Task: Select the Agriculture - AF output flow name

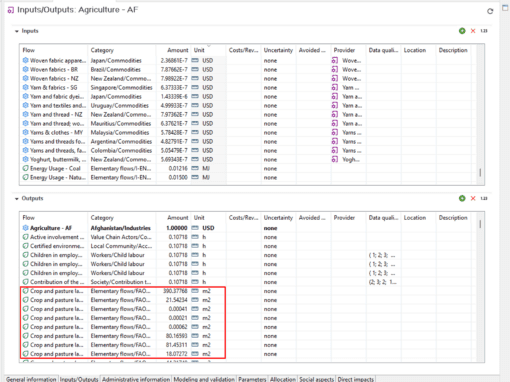Action: click(51, 228)
